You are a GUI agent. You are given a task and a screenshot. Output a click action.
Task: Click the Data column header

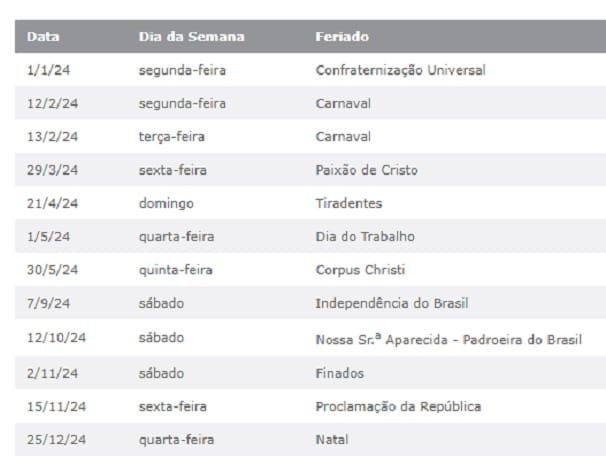[43, 37]
